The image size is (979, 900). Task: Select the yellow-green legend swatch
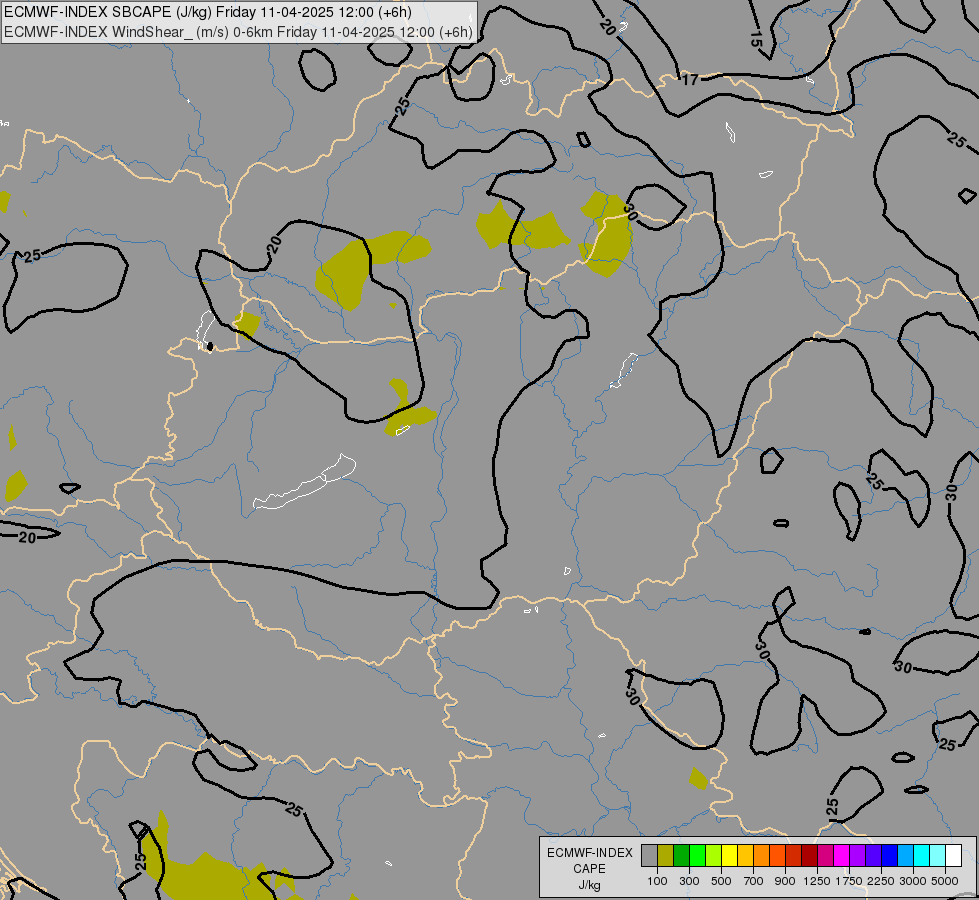(x=714, y=856)
